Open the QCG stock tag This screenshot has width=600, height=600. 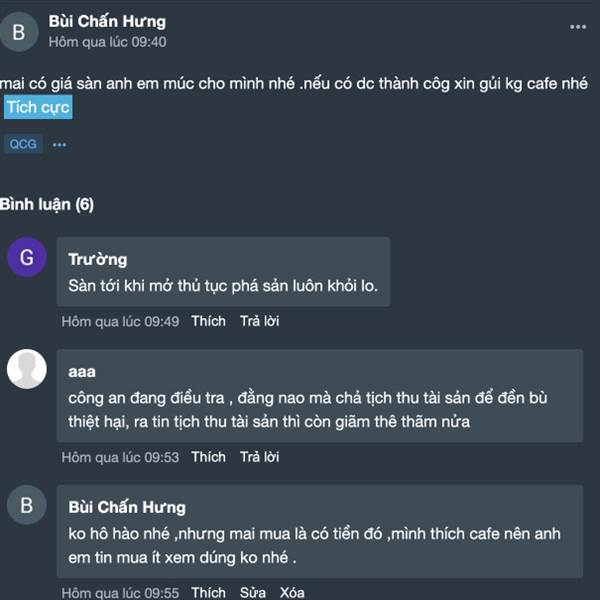[x=23, y=144]
